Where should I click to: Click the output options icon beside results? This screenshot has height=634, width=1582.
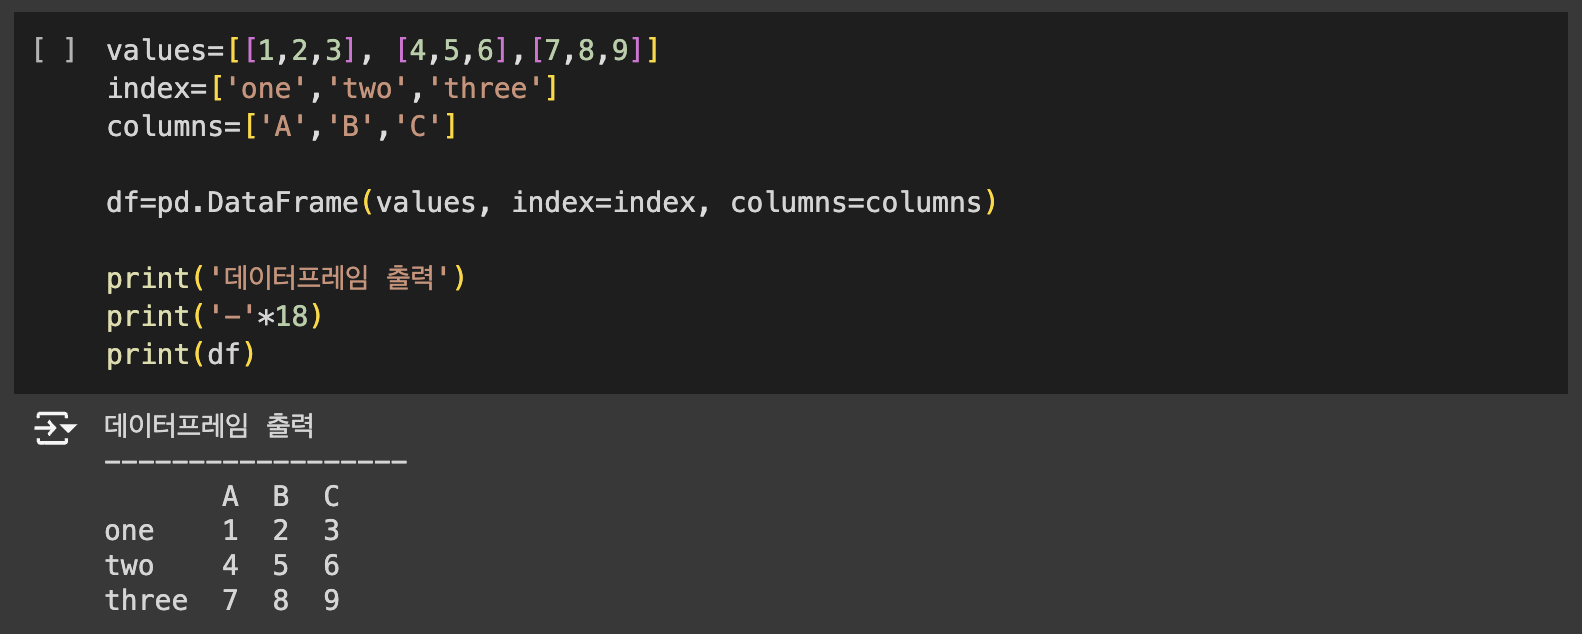point(54,428)
